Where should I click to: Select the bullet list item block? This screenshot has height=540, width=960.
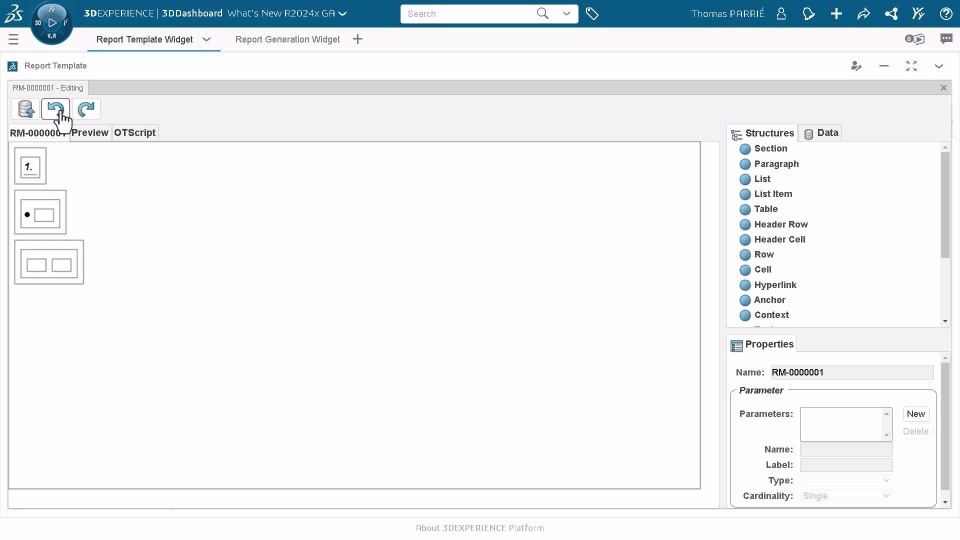pyautogui.click(x=40, y=212)
